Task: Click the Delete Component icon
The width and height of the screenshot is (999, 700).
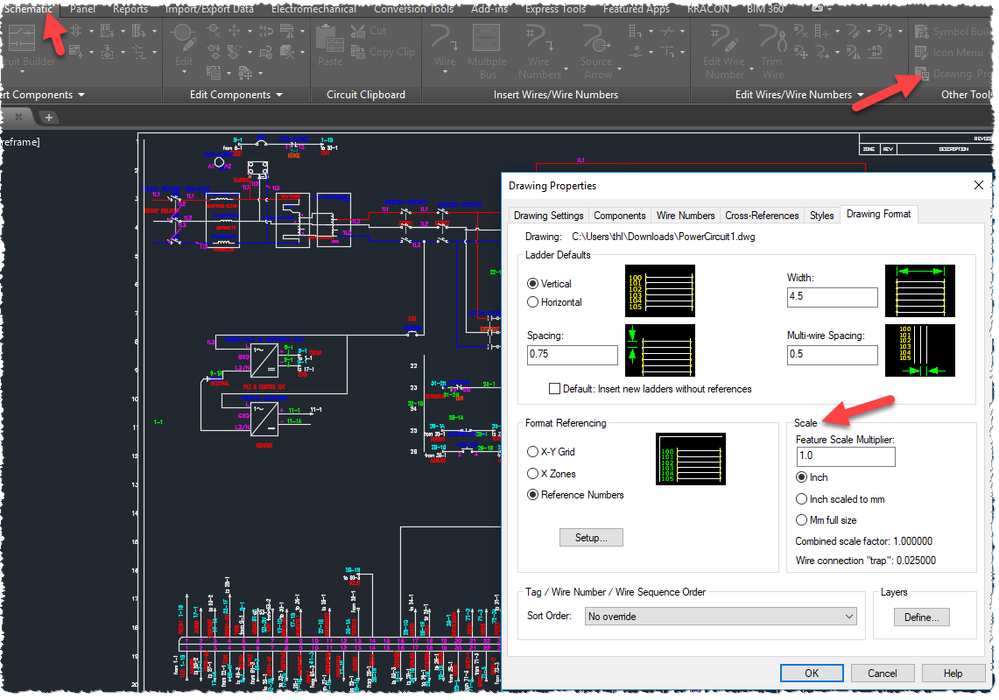Action: point(213,31)
